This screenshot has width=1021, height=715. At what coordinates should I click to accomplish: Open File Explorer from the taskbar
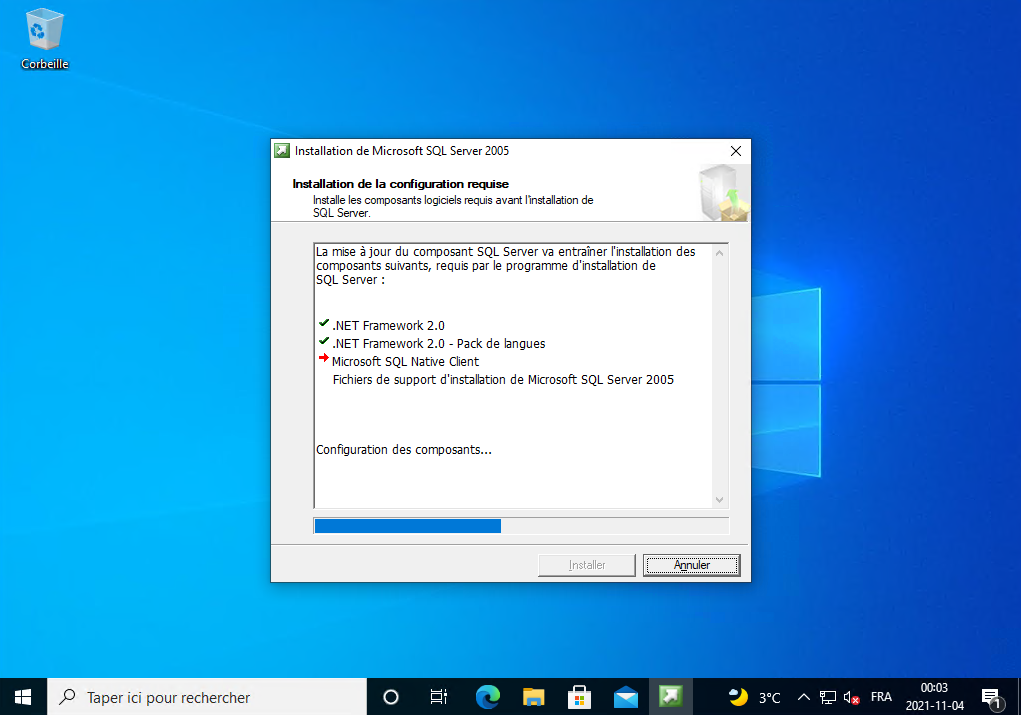point(533,697)
